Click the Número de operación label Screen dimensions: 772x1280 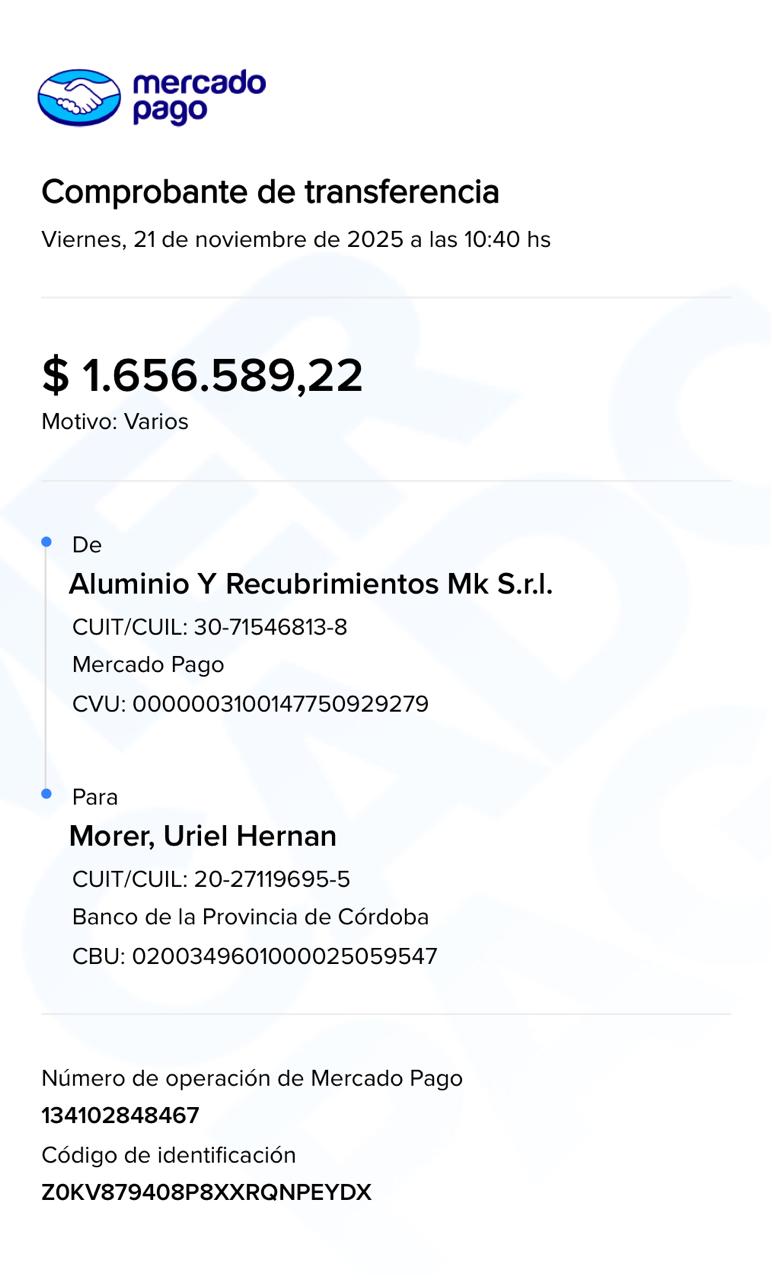(x=252, y=1078)
